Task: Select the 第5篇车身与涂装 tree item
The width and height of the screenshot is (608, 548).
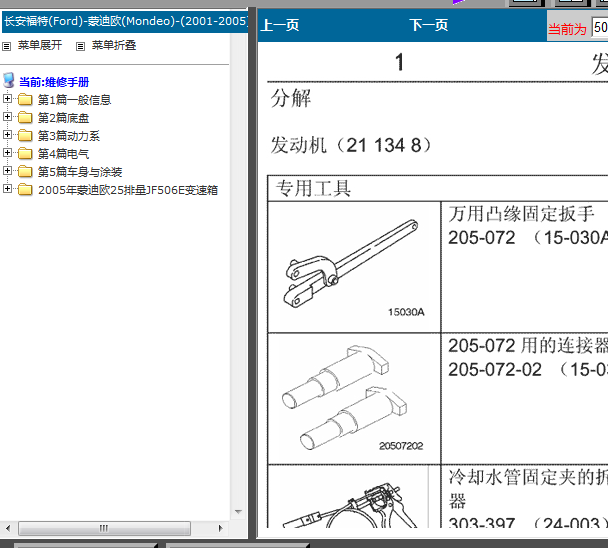Action: tap(80, 172)
